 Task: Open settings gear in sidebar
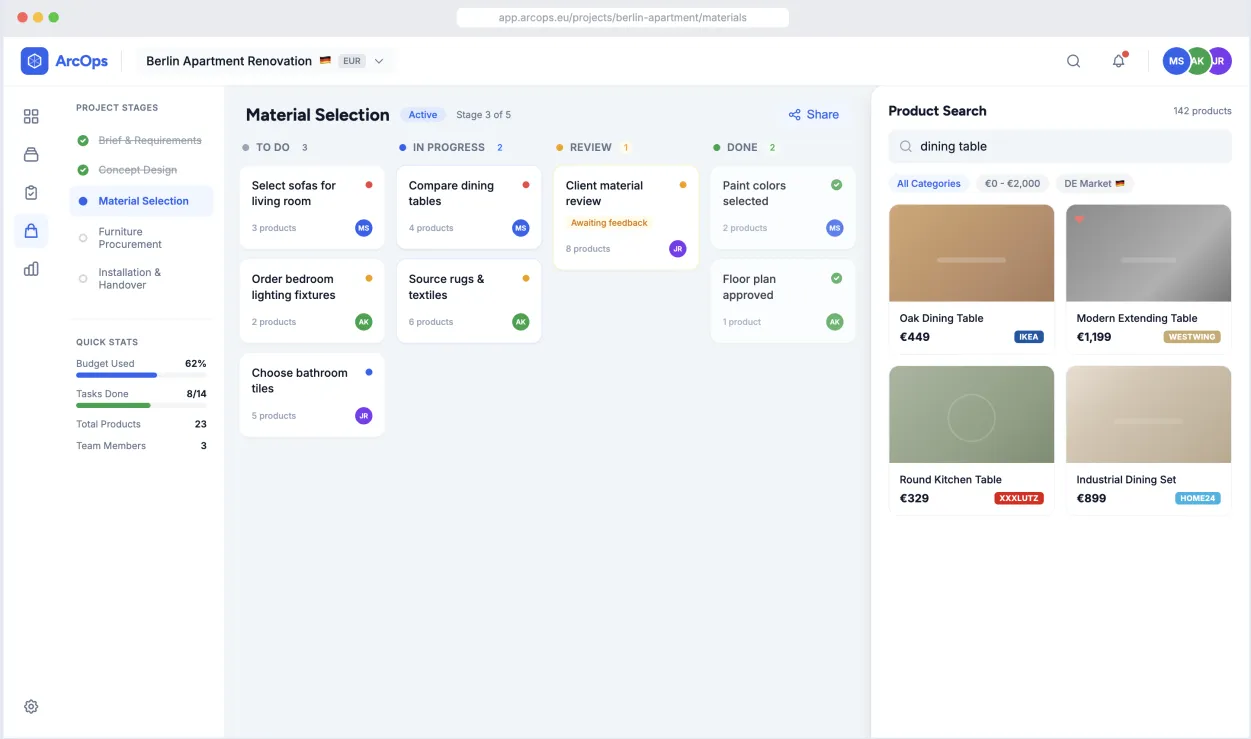[31, 707]
